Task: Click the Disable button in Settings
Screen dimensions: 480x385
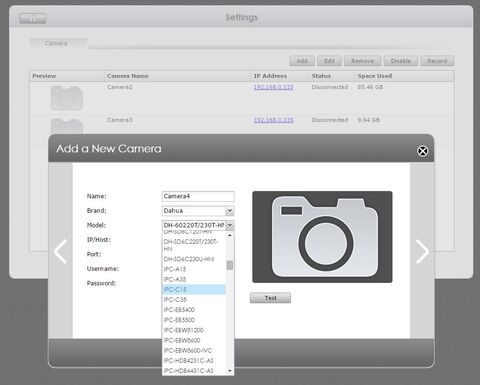Action: 401,61
